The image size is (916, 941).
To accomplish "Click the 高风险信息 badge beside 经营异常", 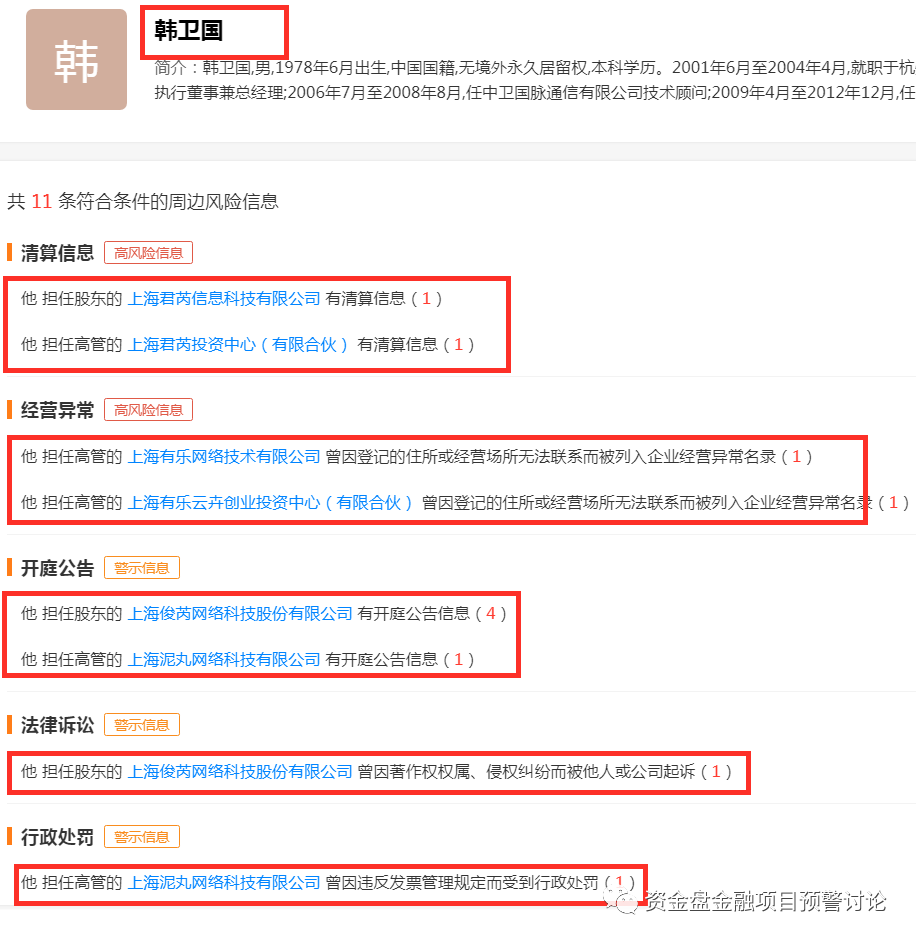I will click(x=148, y=409).
